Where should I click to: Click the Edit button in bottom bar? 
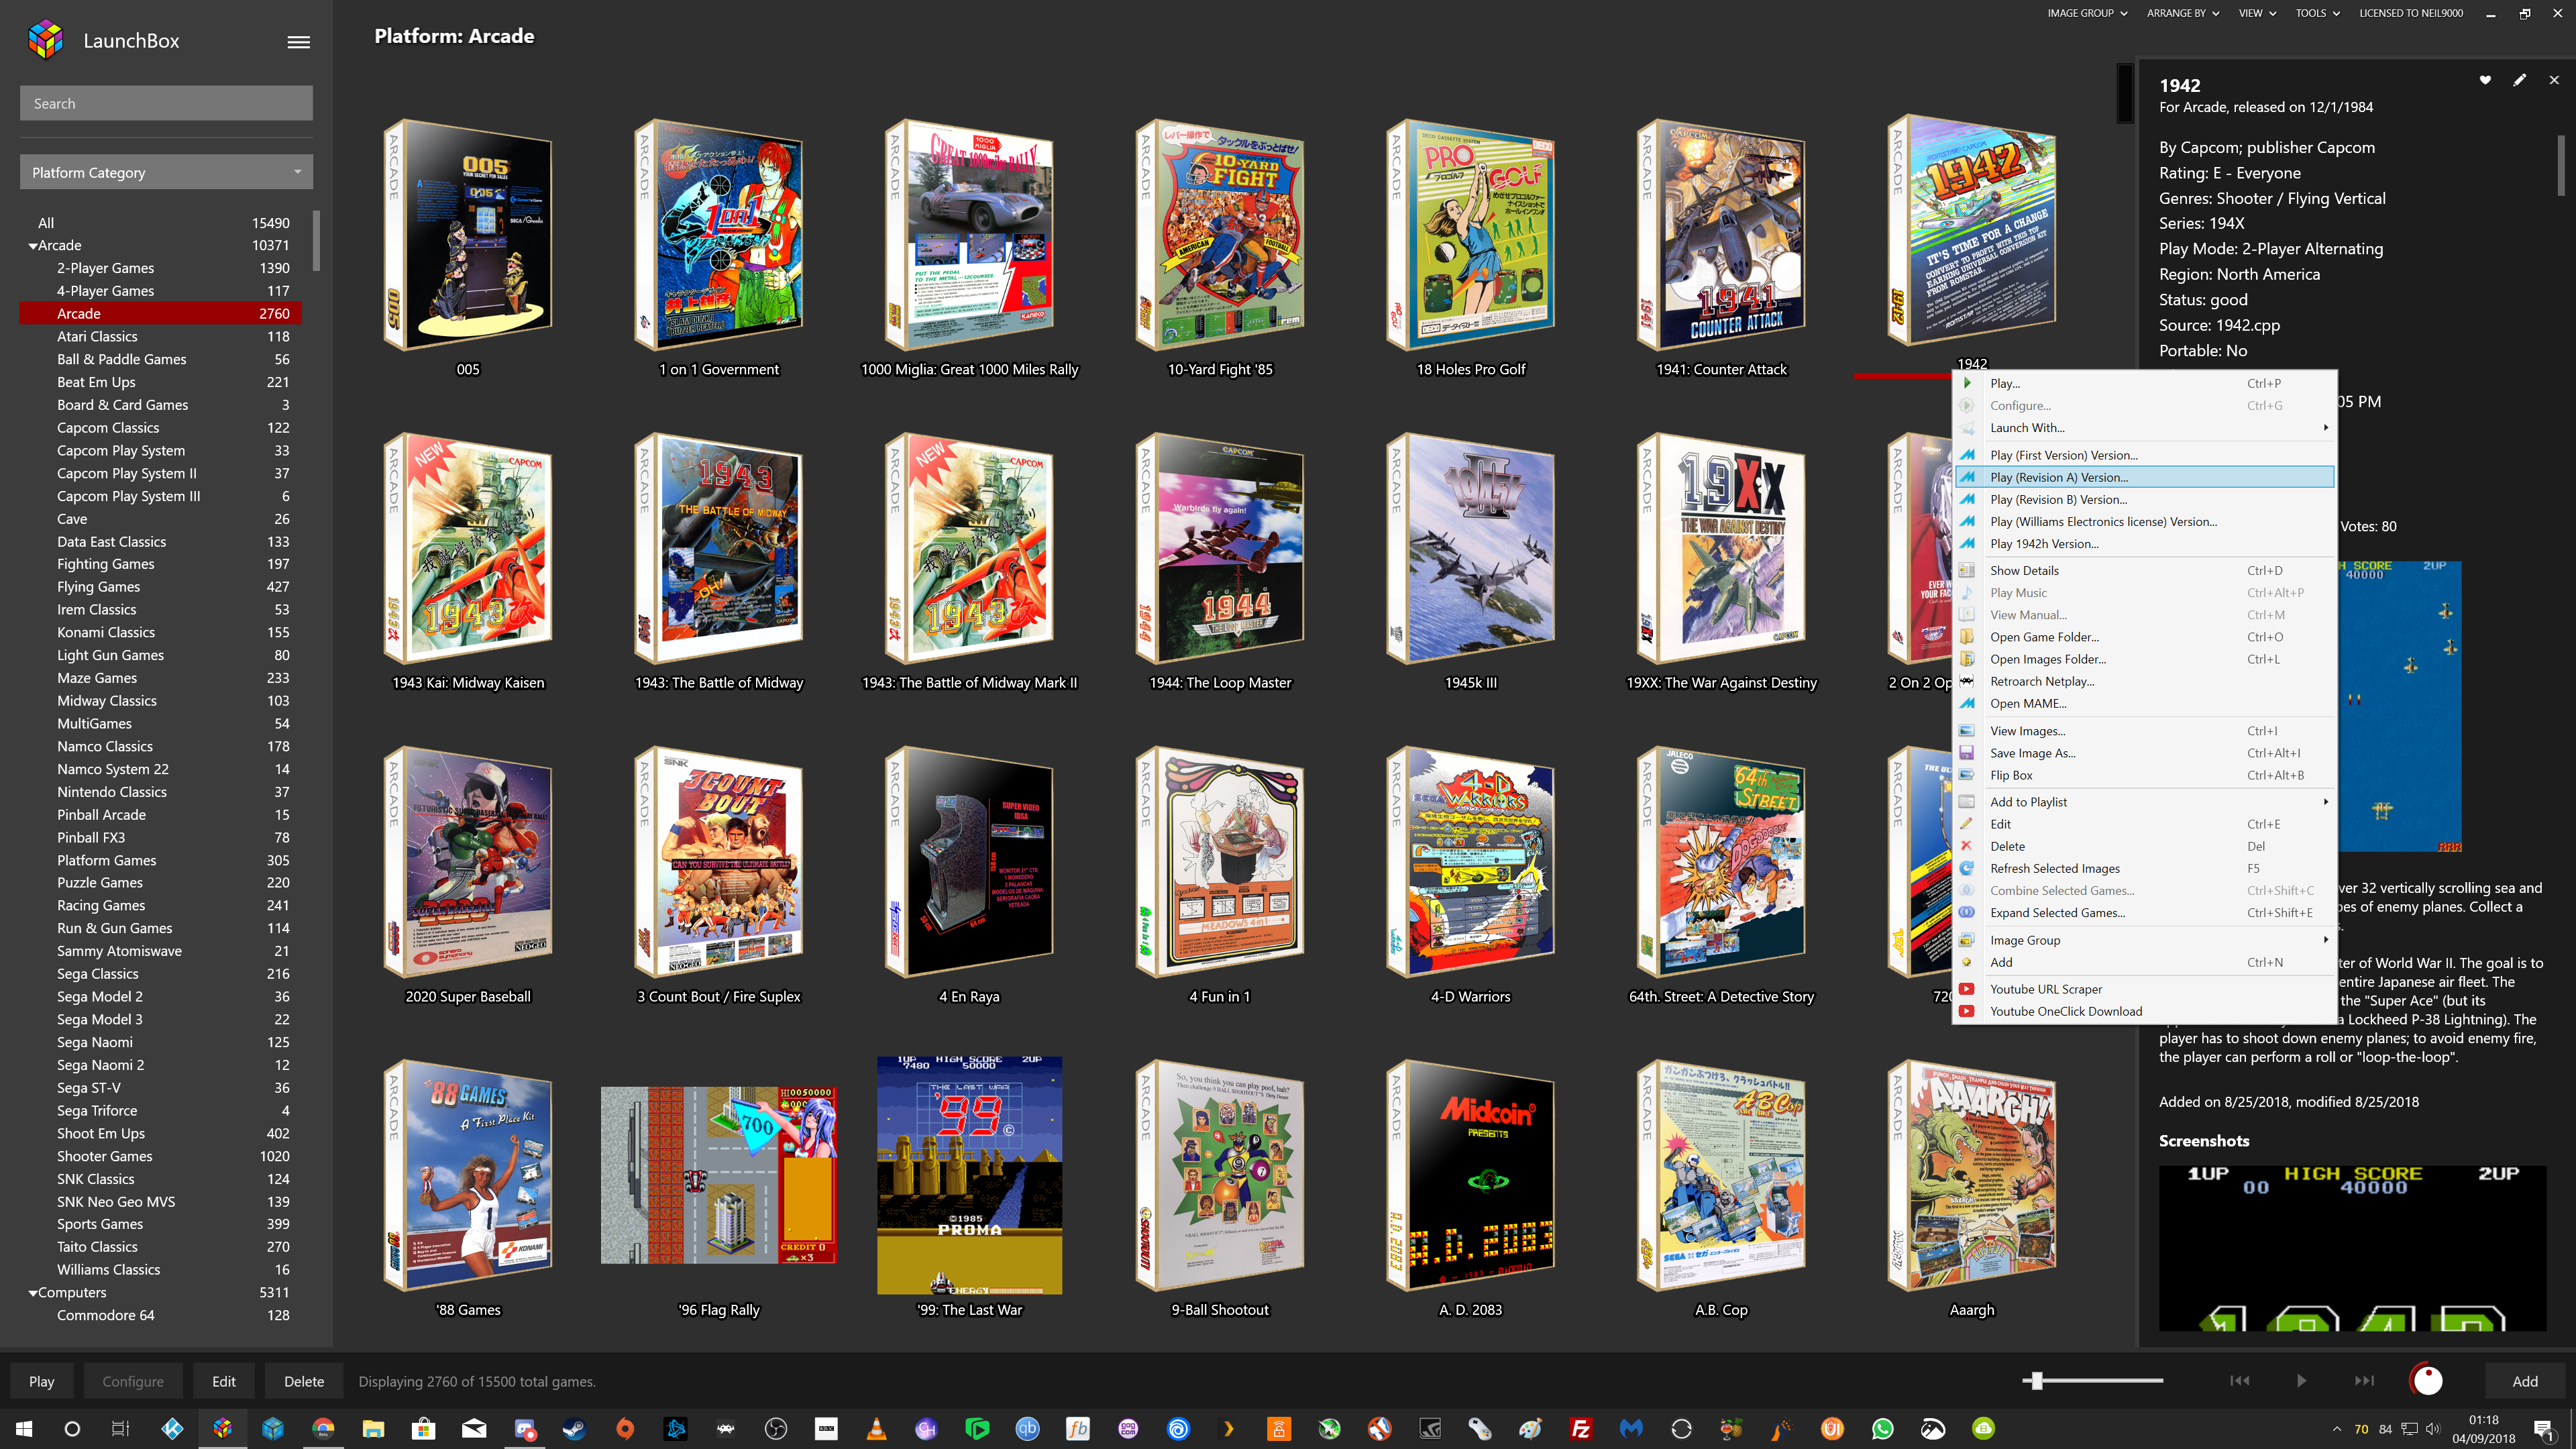pyautogui.click(x=224, y=1381)
